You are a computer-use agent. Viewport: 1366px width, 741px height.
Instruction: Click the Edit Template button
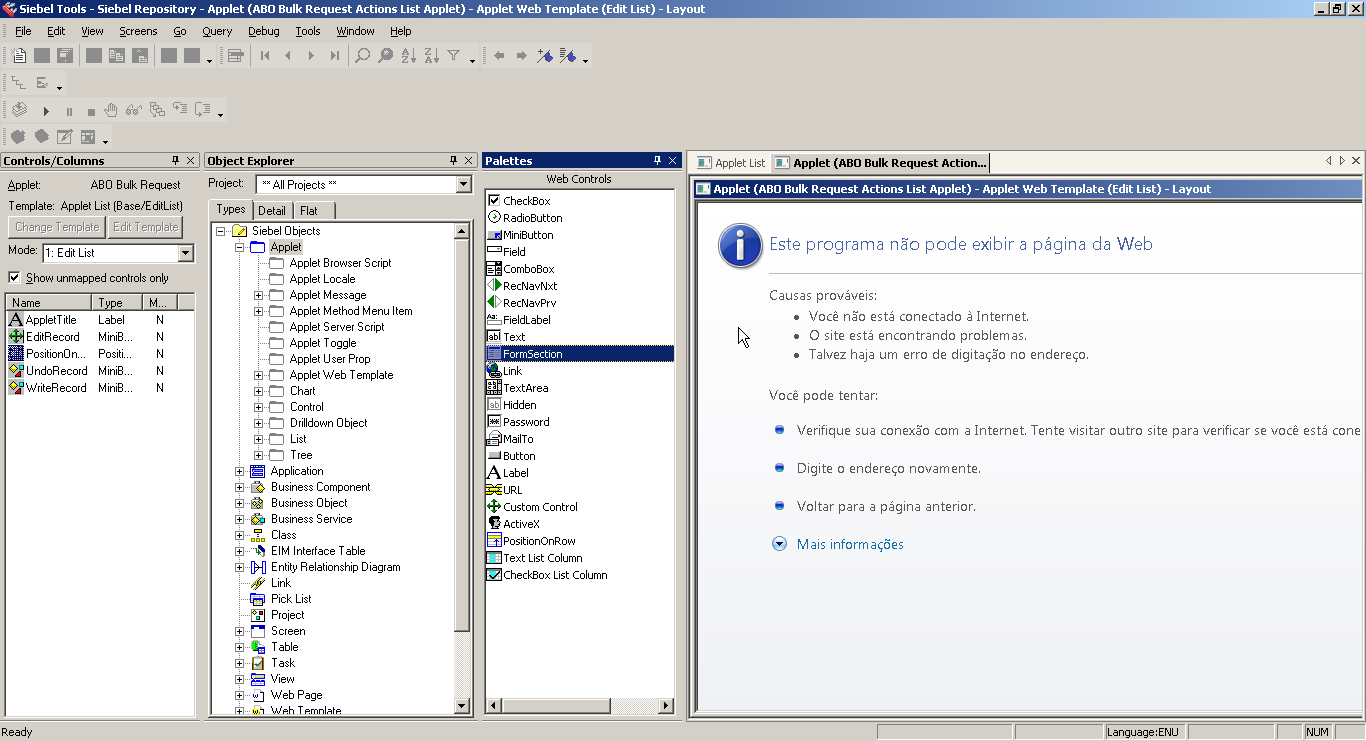pyautogui.click(x=145, y=227)
